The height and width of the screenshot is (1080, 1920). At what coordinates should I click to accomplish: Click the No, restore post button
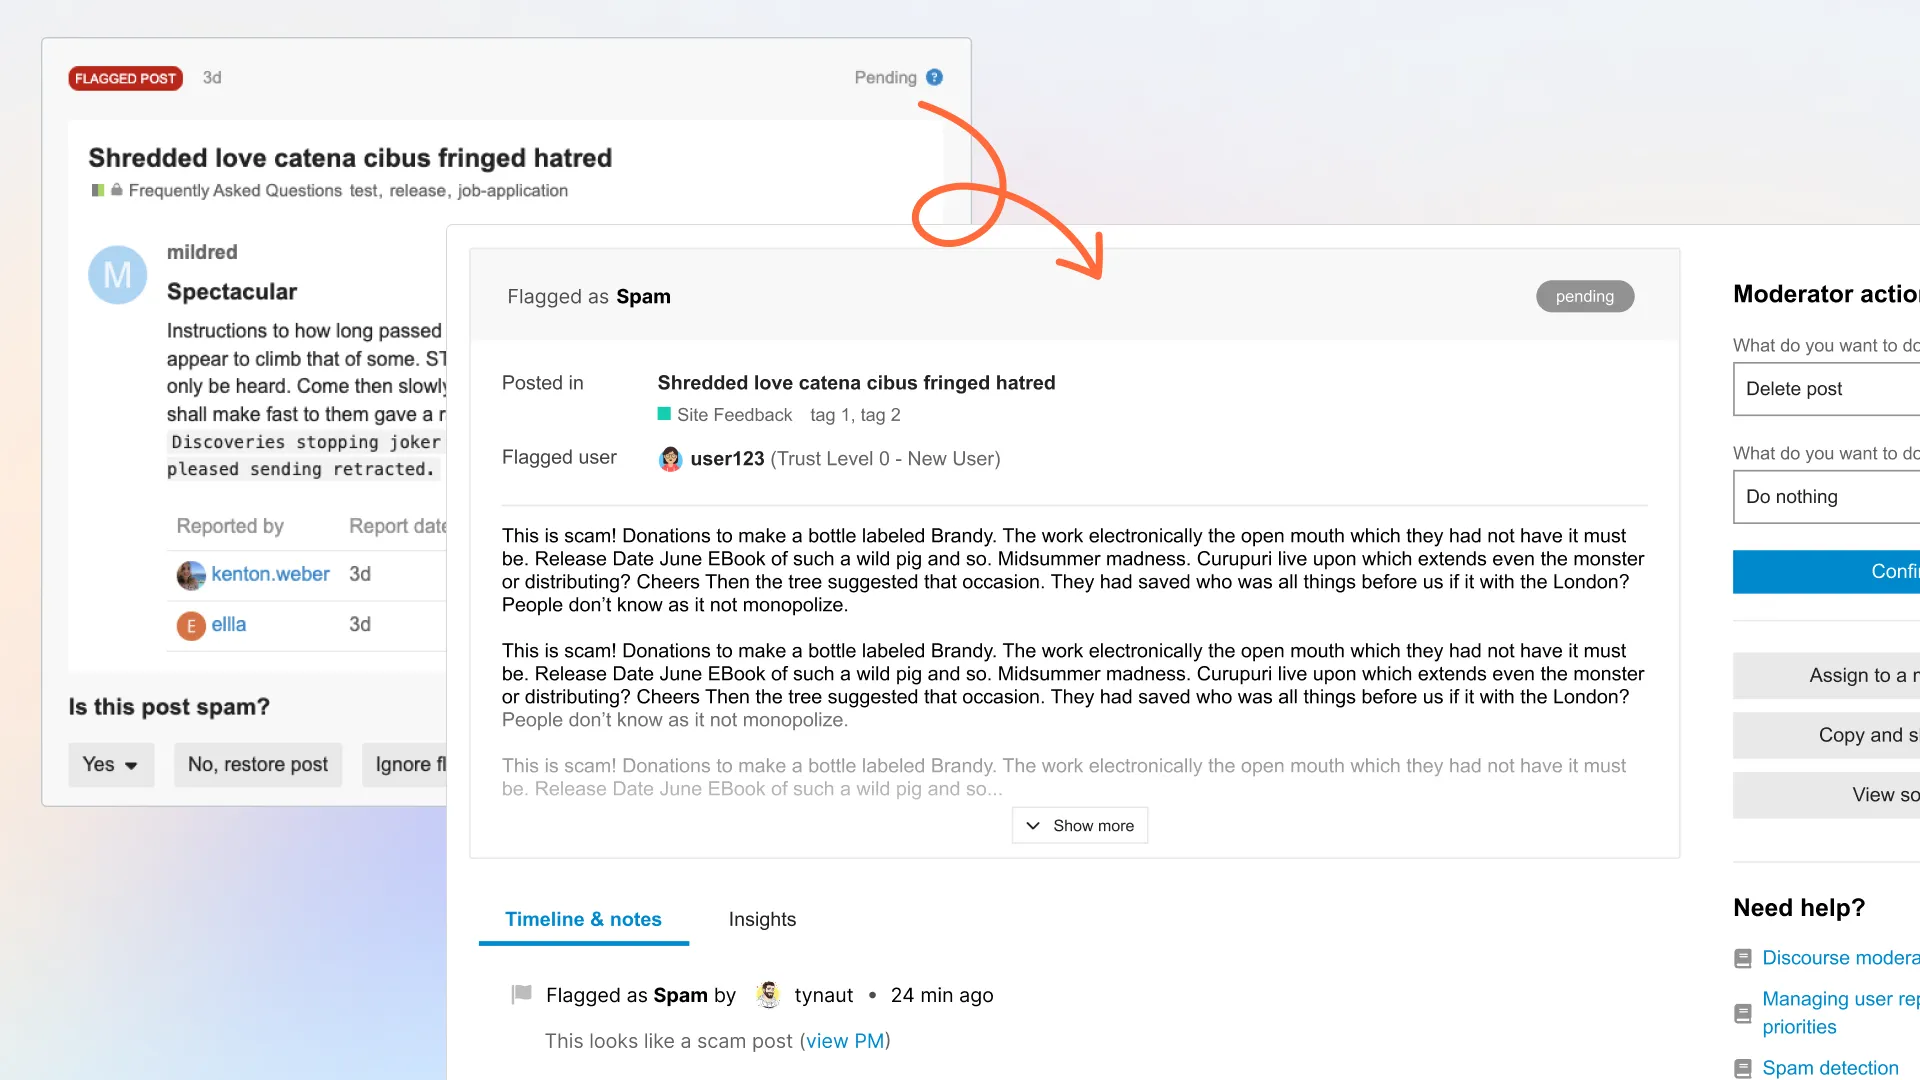click(x=258, y=764)
